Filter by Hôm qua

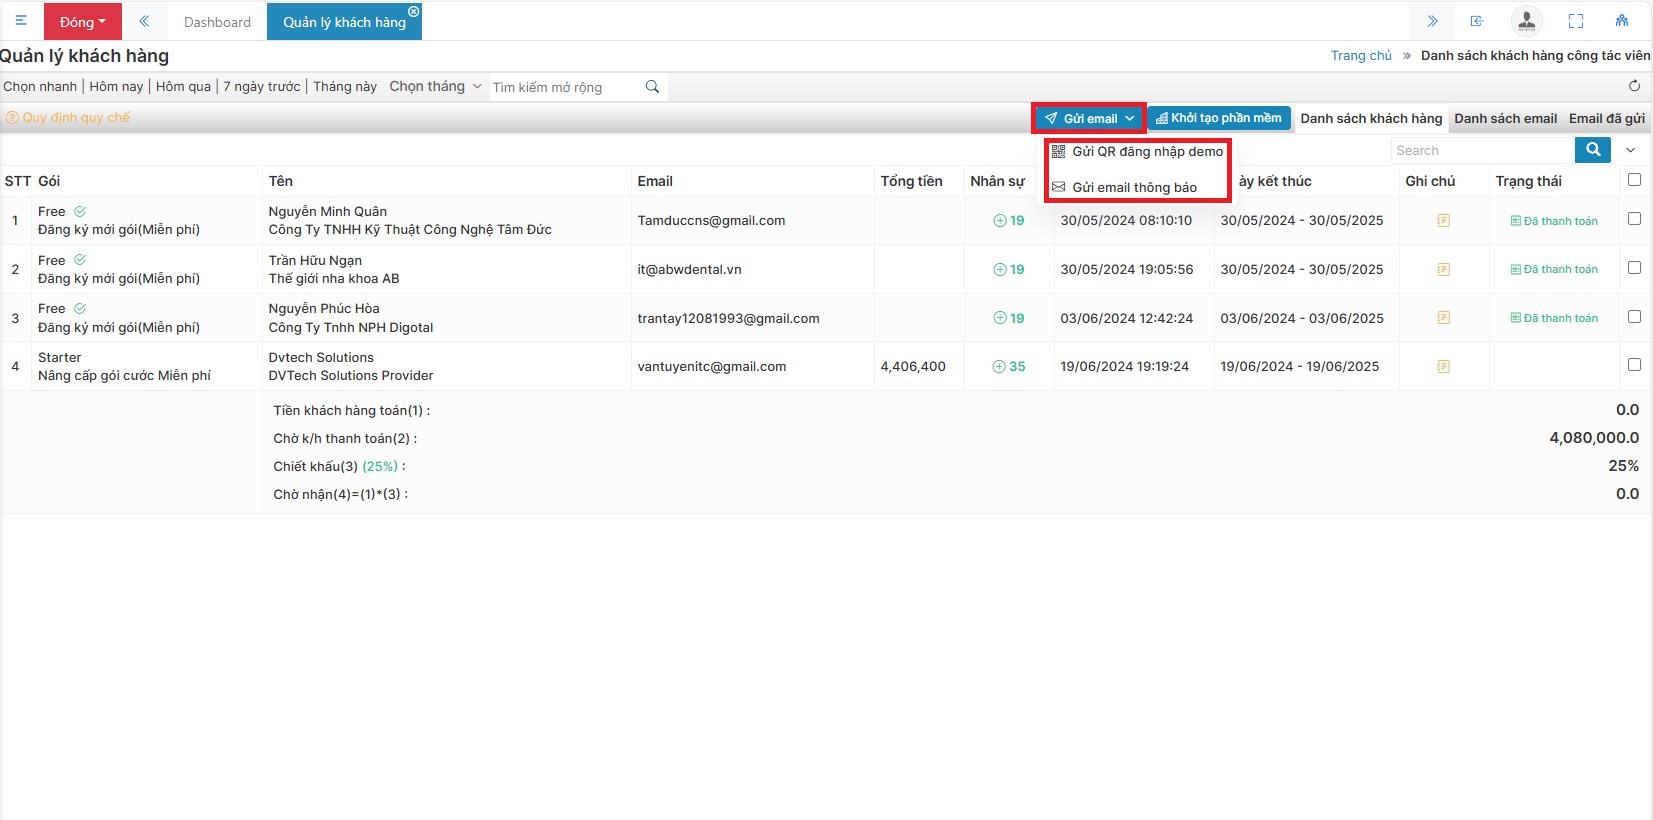coord(183,86)
